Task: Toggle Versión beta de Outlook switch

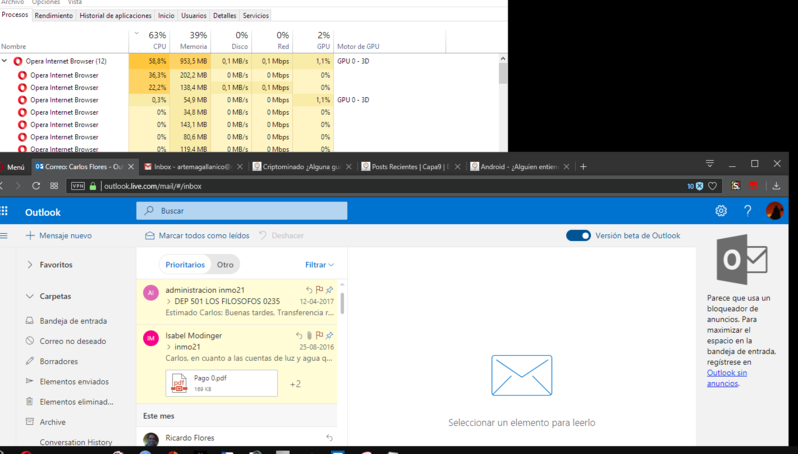Action: tap(578, 236)
